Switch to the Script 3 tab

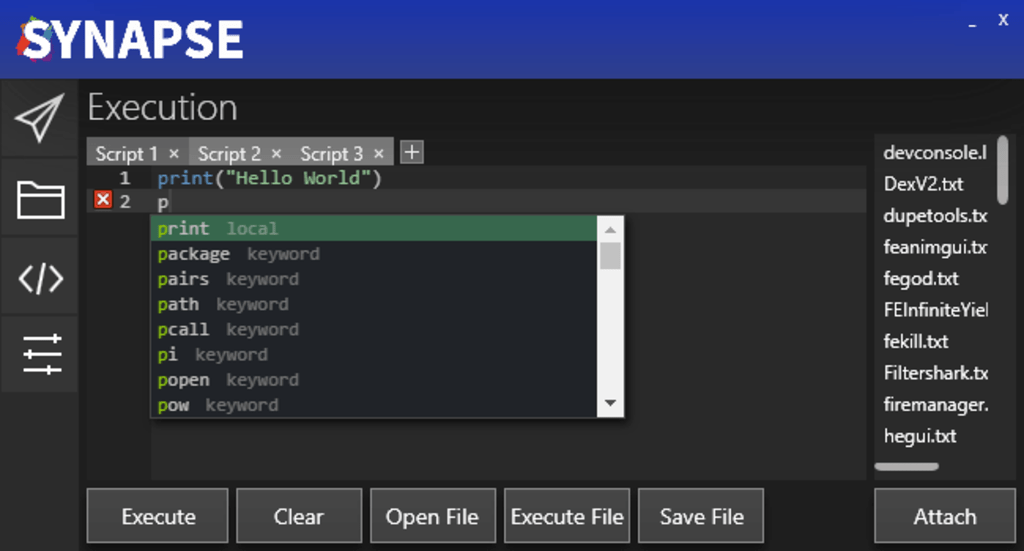coord(331,153)
